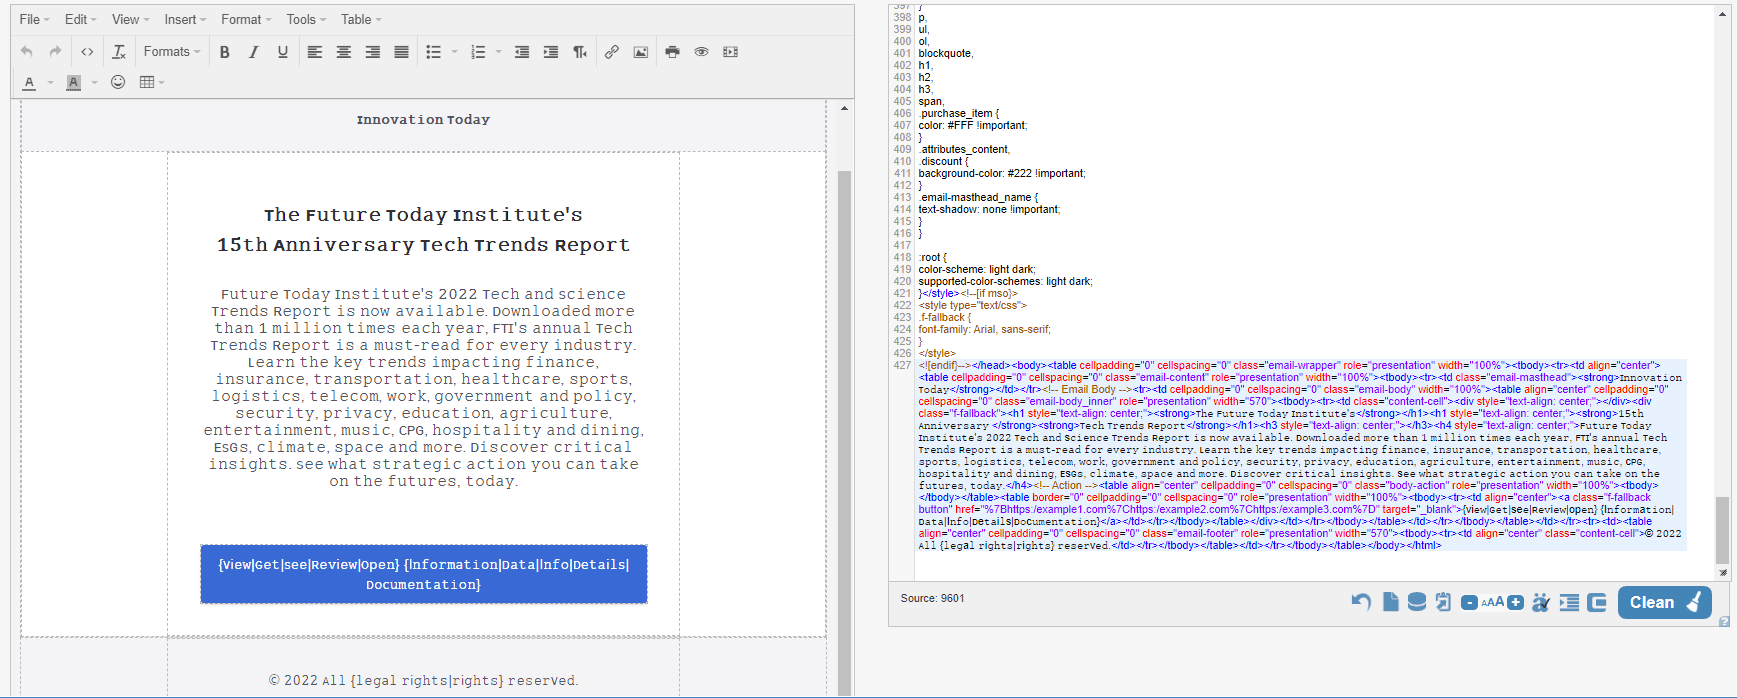
Task: Click the email body paragraph text
Action: coord(424,388)
